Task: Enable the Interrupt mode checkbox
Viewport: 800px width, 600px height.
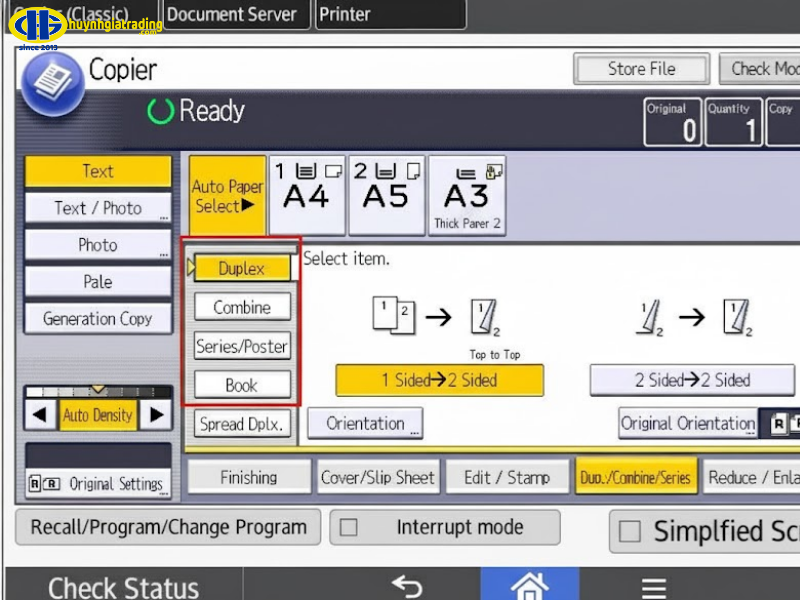Action: pyautogui.click(x=349, y=527)
